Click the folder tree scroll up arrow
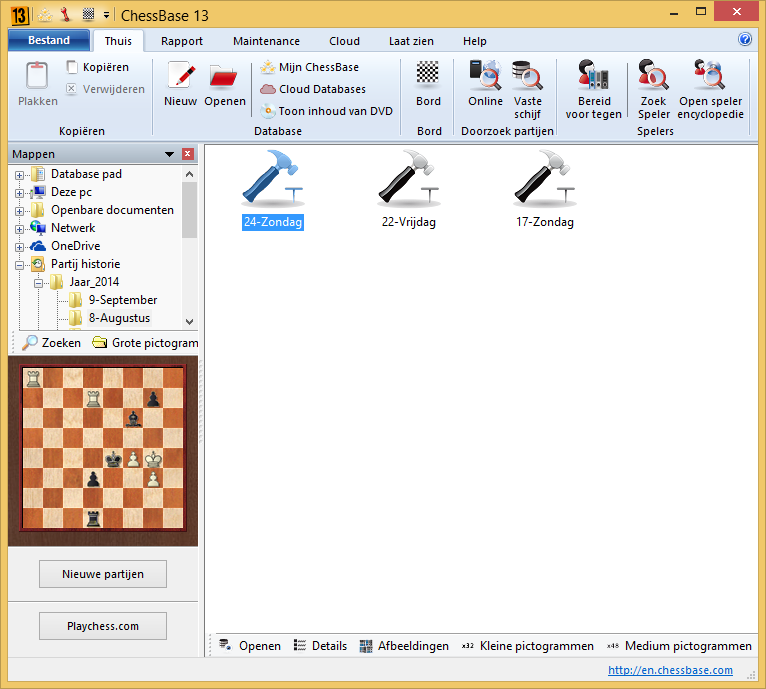766x689 pixels. pyautogui.click(x=190, y=174)
